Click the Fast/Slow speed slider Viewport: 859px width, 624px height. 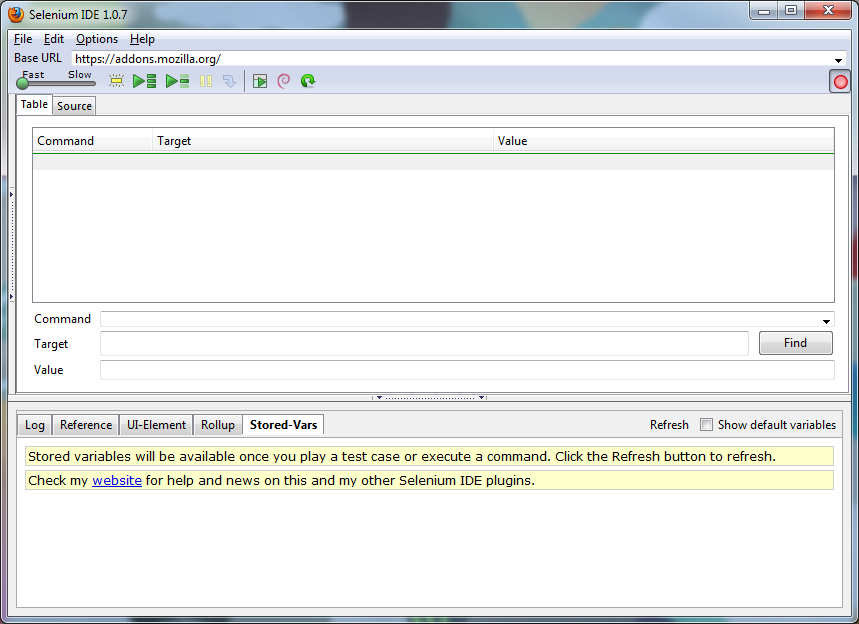[55, 83]
